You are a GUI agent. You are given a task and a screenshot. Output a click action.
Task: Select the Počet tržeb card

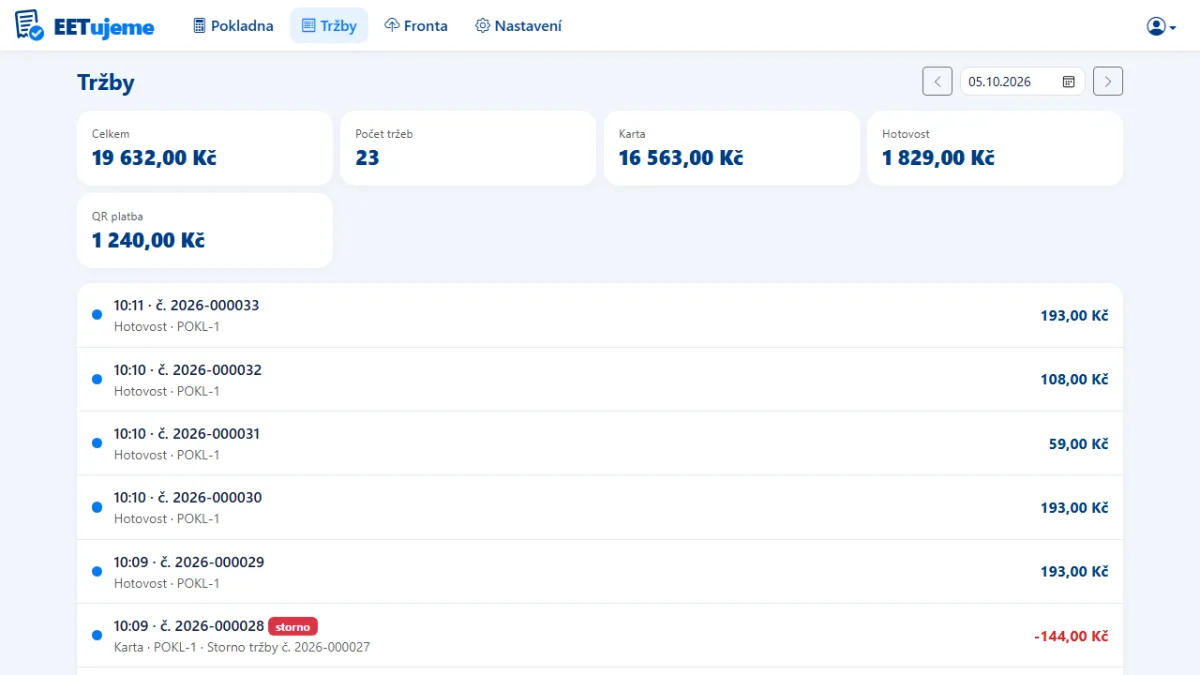click(468, 148)
